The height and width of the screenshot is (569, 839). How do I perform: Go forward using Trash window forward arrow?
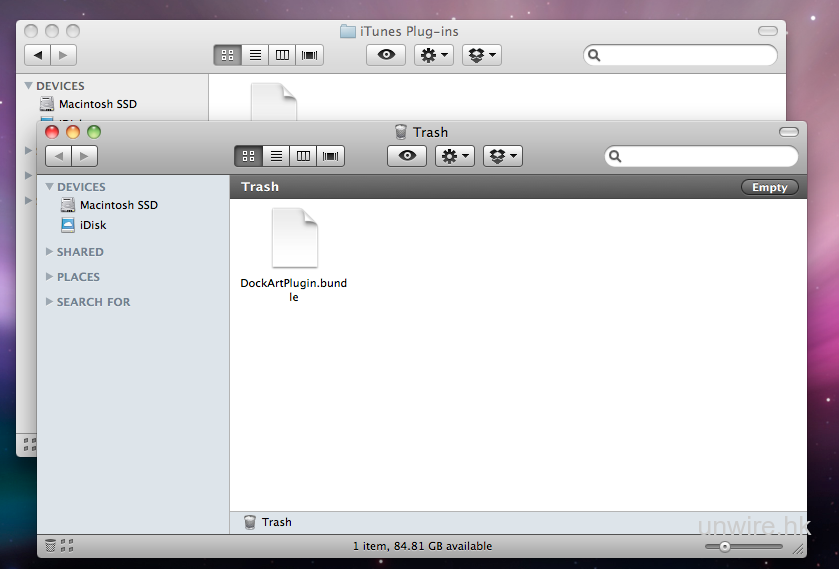(x=85, y=156)
